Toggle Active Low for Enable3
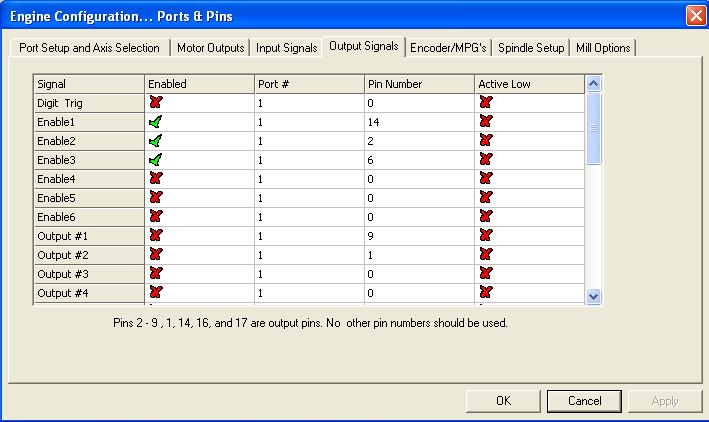 coord(486,160)
